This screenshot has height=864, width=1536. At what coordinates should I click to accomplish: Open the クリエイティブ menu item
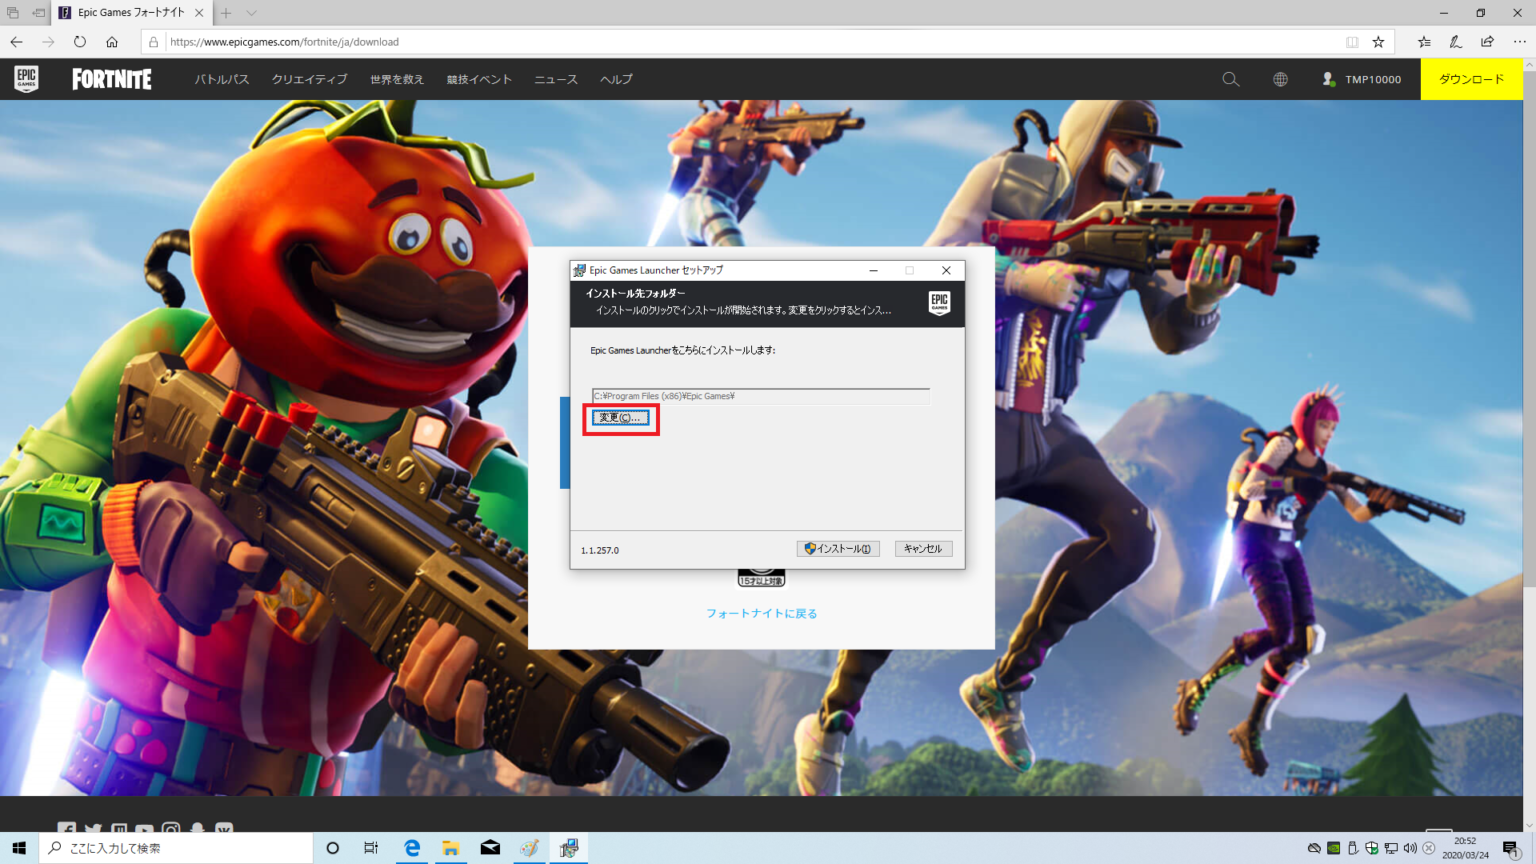click(x=309, y=79)
